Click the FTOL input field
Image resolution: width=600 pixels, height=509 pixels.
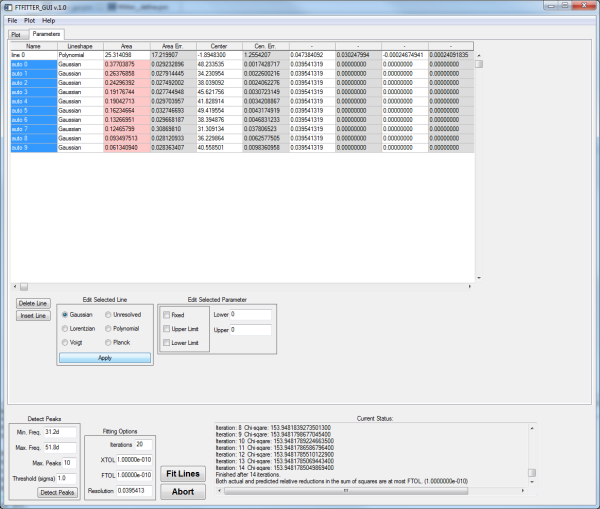tap(134, 475)
